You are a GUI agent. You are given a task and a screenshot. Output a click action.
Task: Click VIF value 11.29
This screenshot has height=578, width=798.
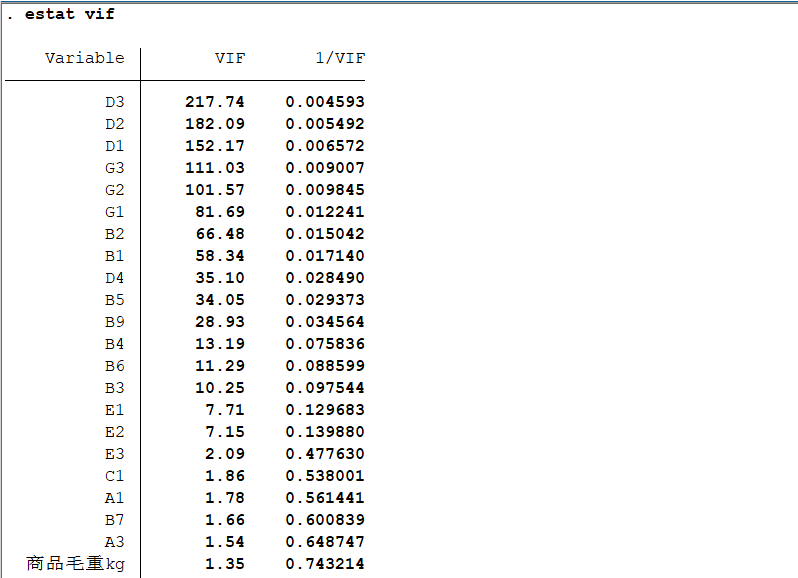220,365
